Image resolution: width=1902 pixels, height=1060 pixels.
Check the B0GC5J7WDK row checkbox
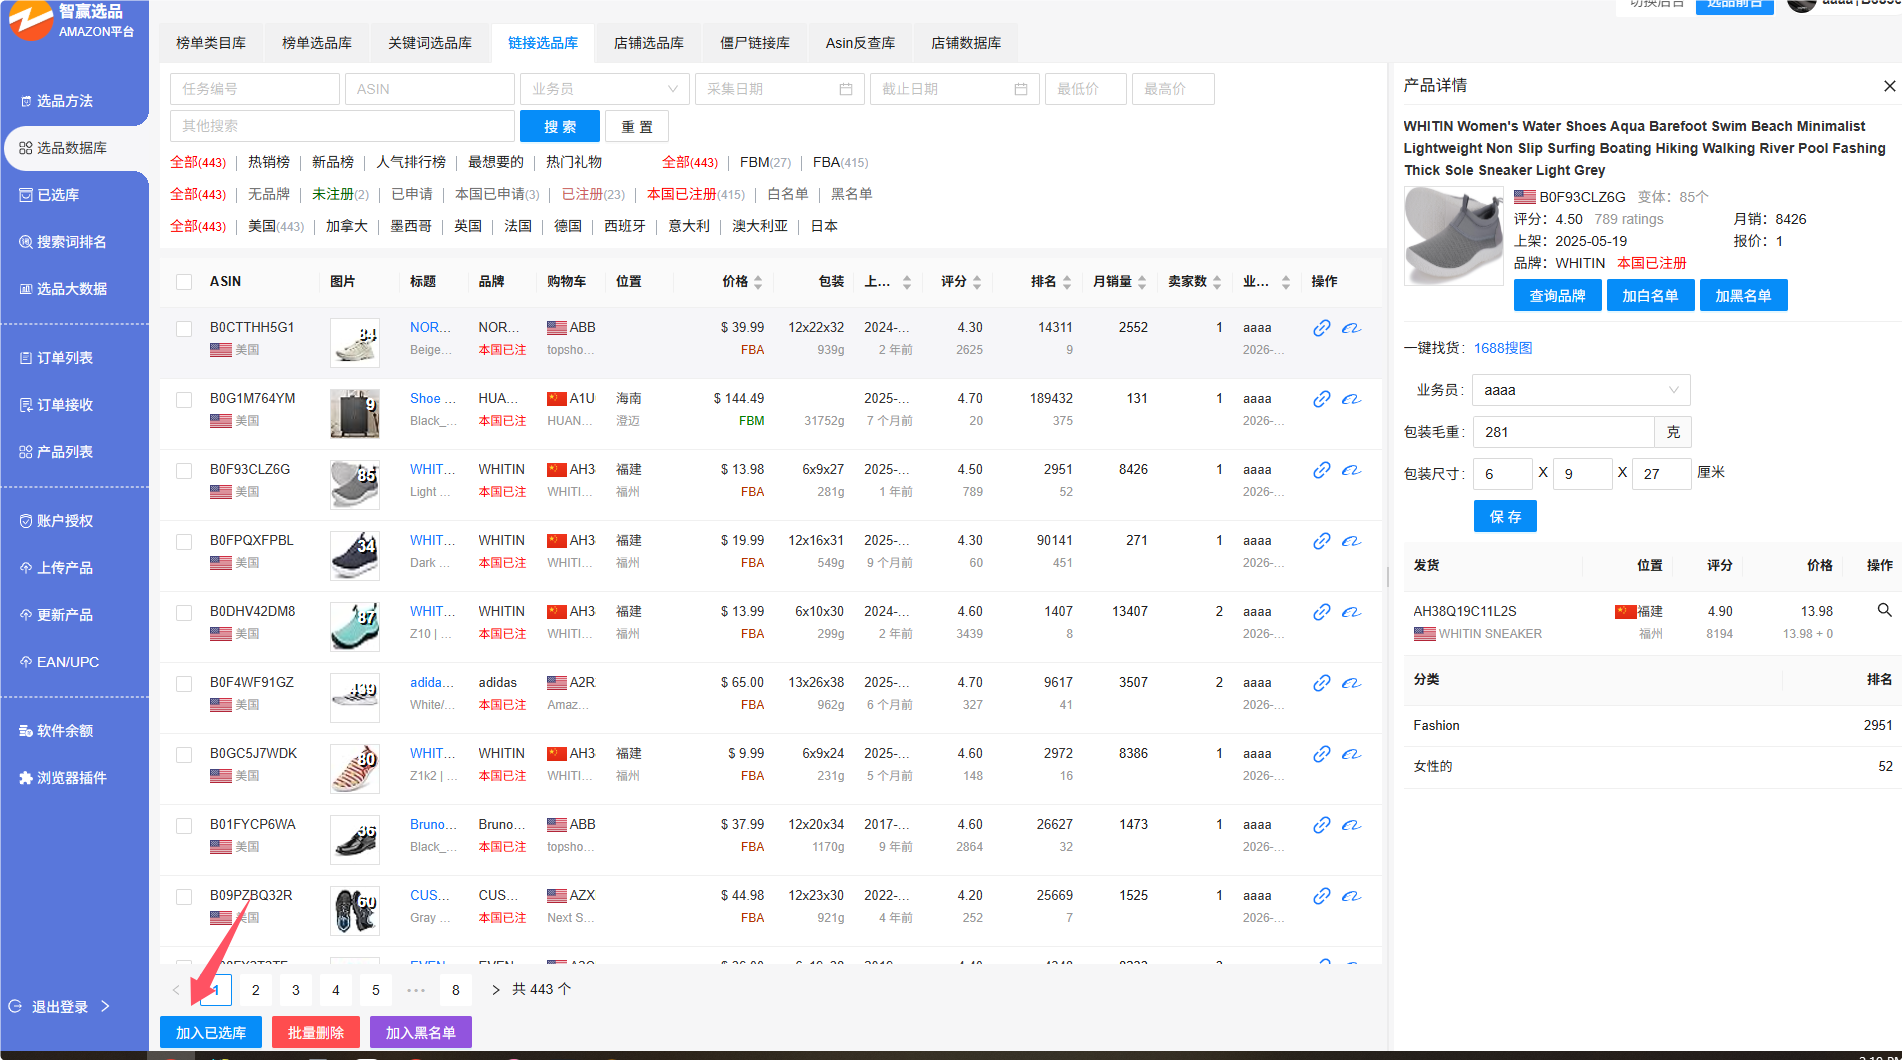(184, 755)
